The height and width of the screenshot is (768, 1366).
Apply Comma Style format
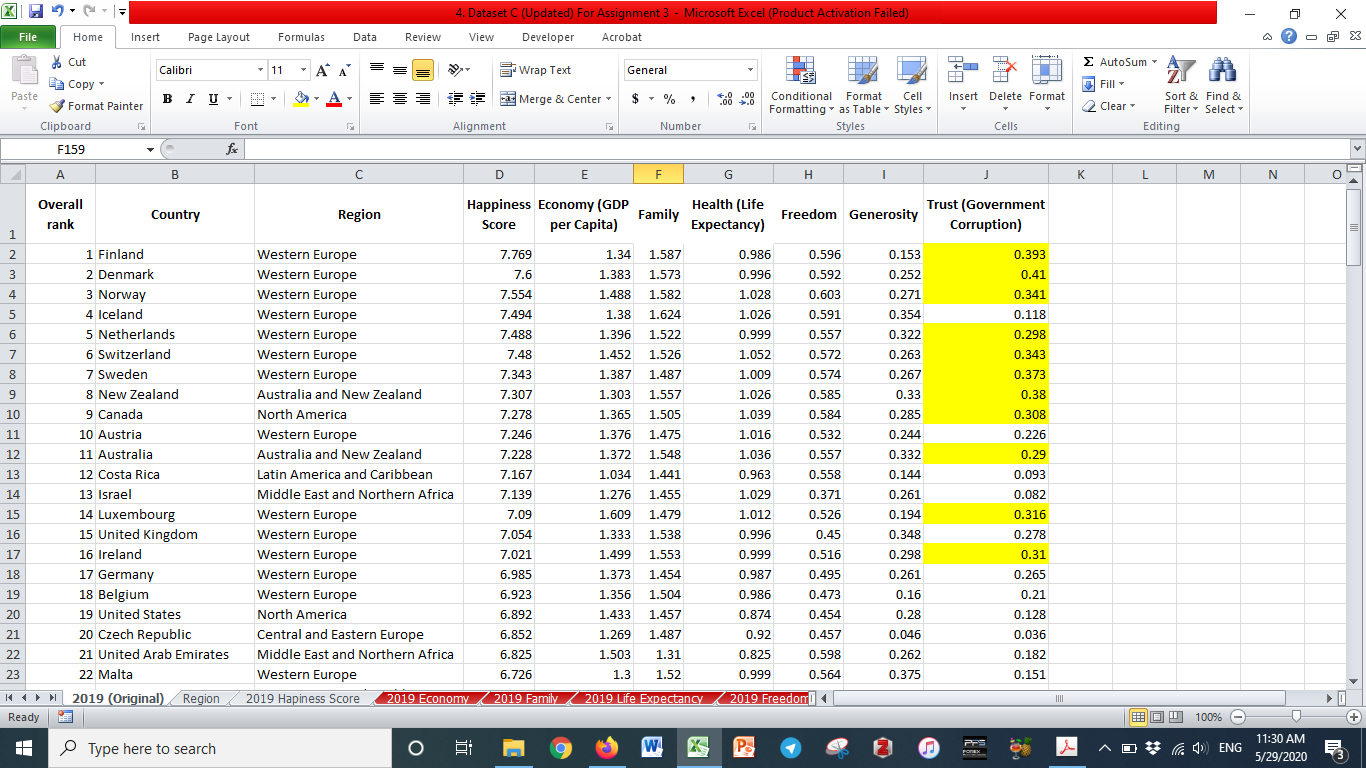point(693,99)
